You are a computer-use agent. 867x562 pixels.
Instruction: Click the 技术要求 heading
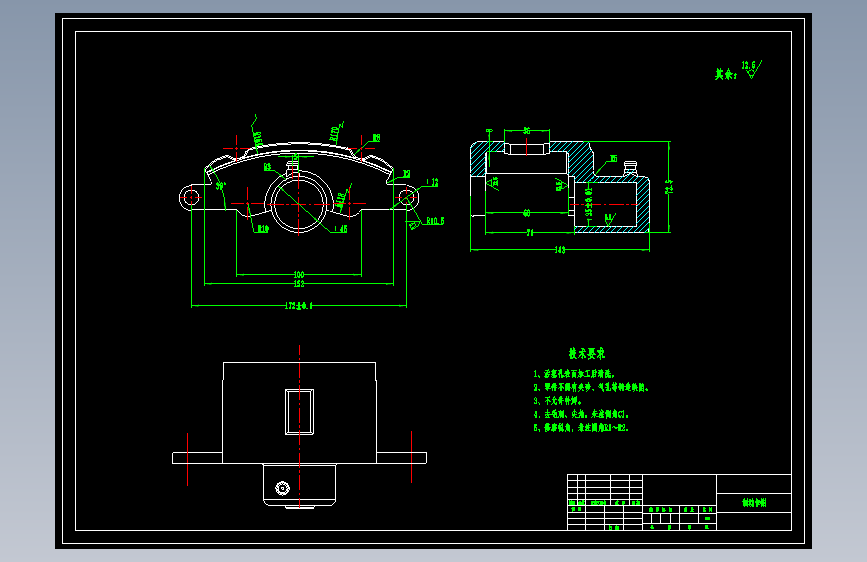[587, 353]
